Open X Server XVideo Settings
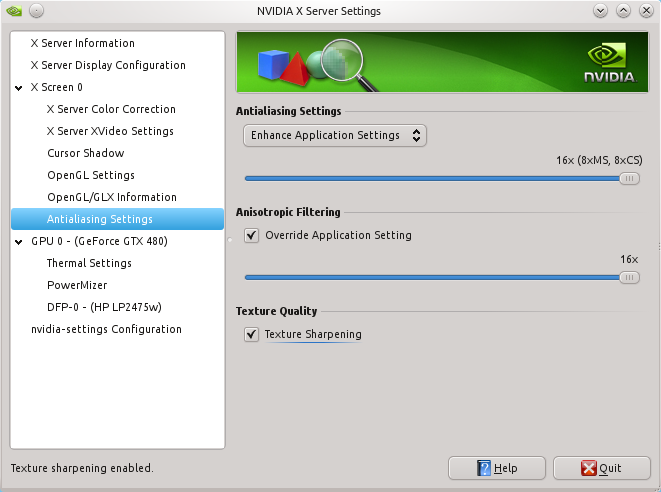The width and height of the screenshot is (661, 492). click(x=110, y=131)
